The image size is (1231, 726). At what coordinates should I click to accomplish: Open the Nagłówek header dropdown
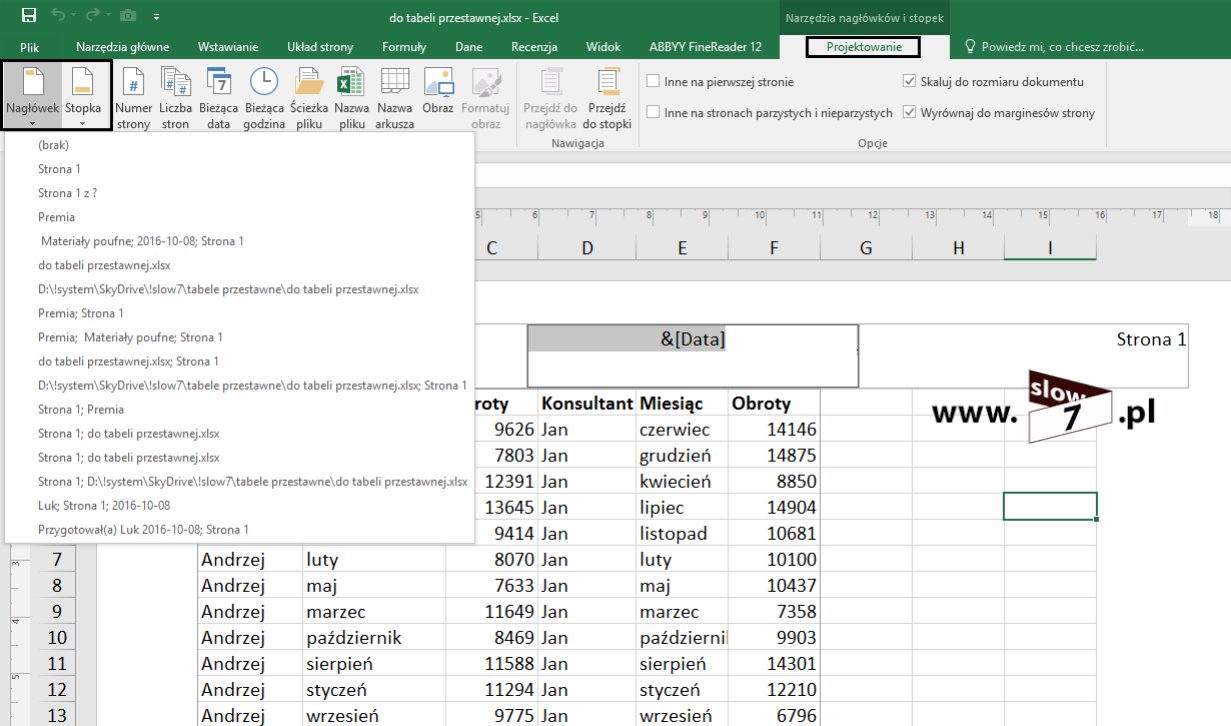point(32,97)
